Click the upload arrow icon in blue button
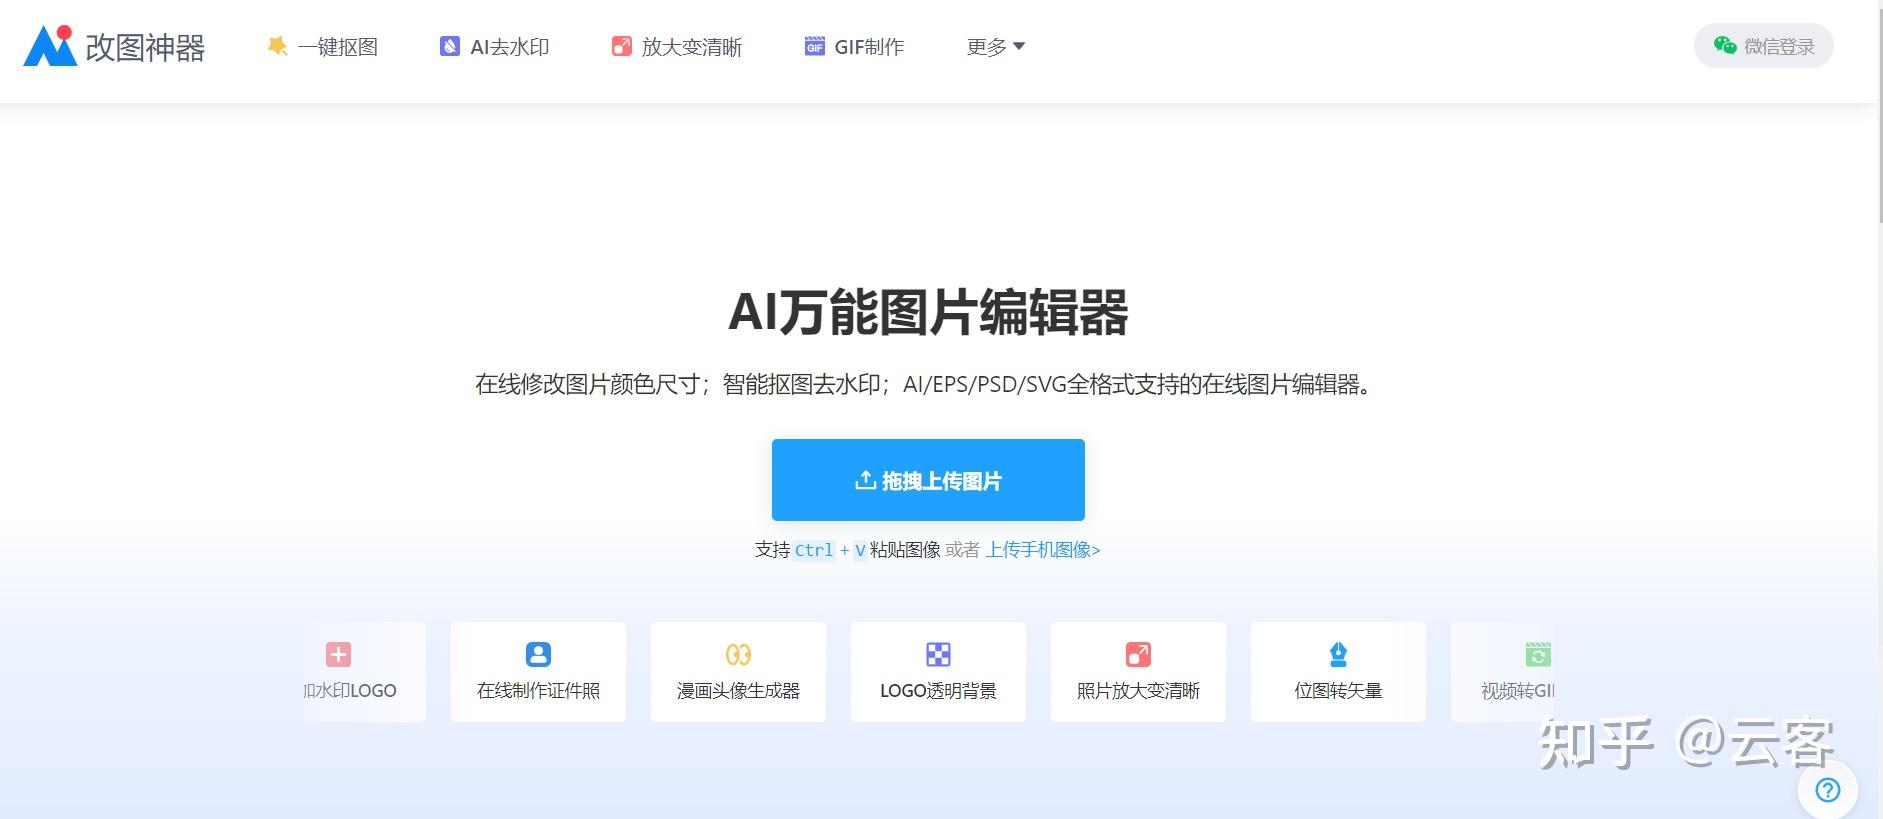This screenshot has height=819, width=1883. coord(865,480)
